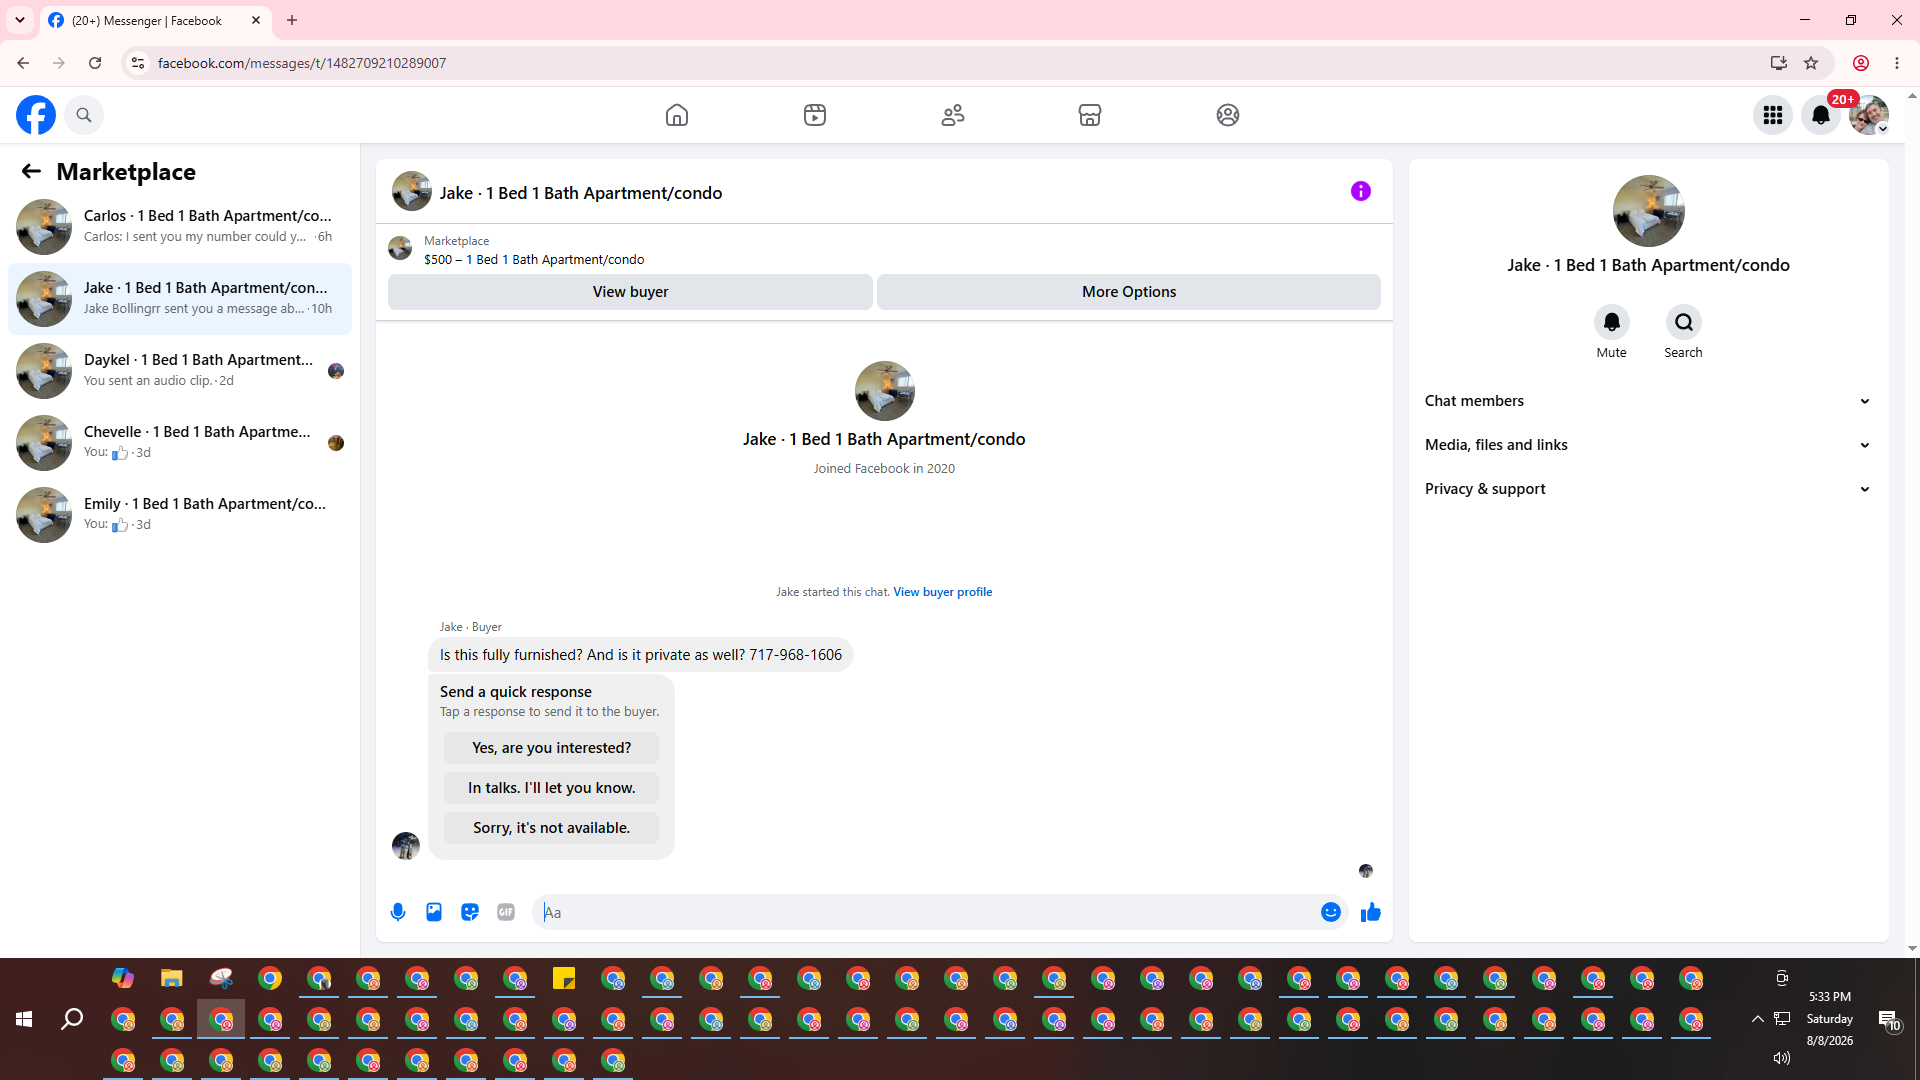Open Daykel's apartment conversation
The height and width of the screenshot is (1080, 1920).
(x=180, y=371)
